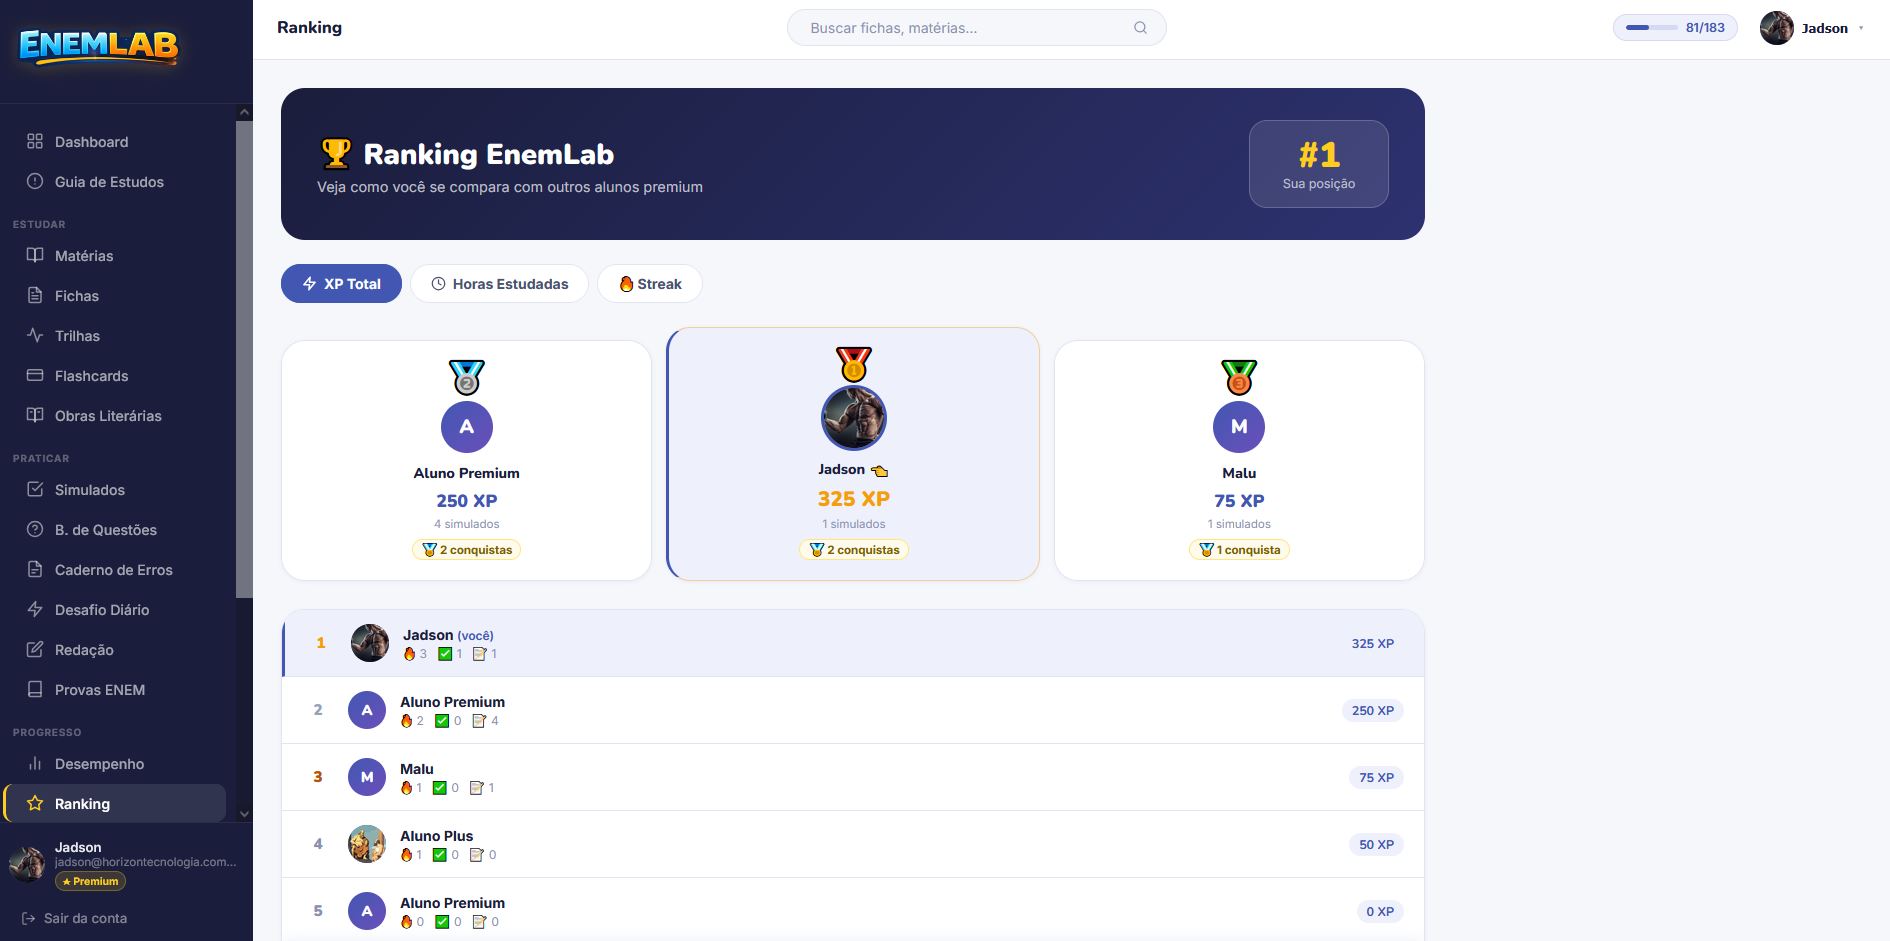Image resolution: width=1890 pixels, height=941 pixels.
Task: Switch to the Streak tab
Action: (x=650, y=284)
